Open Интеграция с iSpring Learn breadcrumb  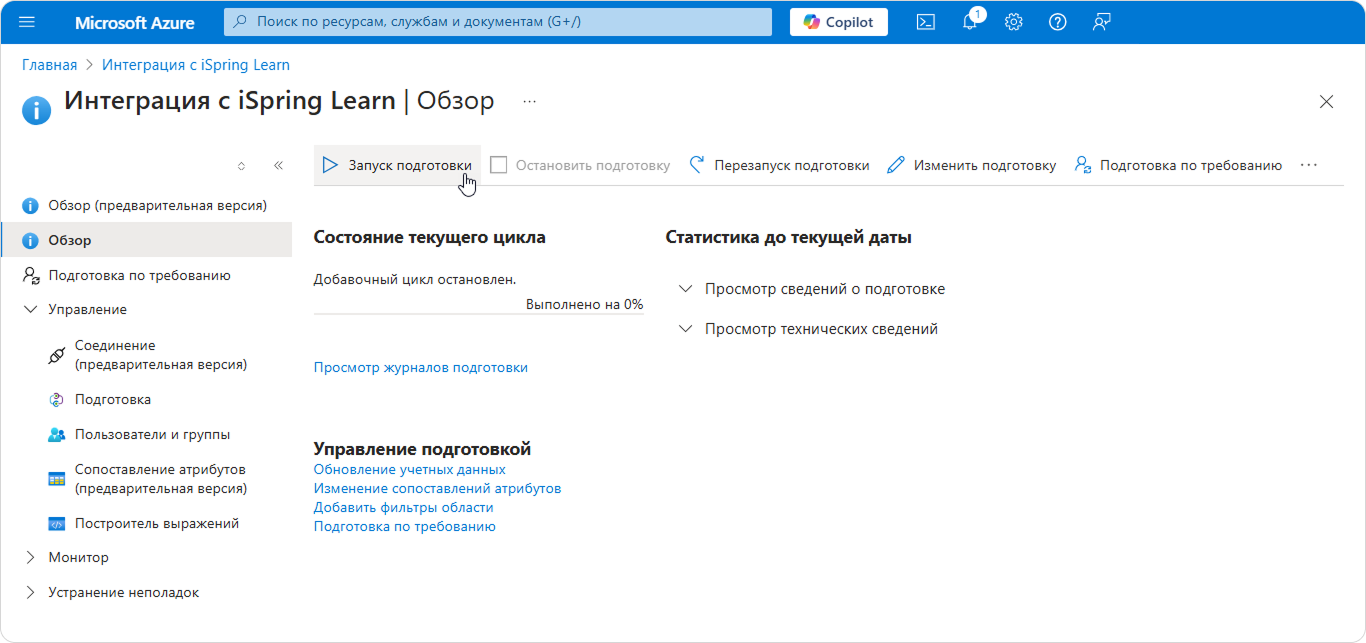196,65
